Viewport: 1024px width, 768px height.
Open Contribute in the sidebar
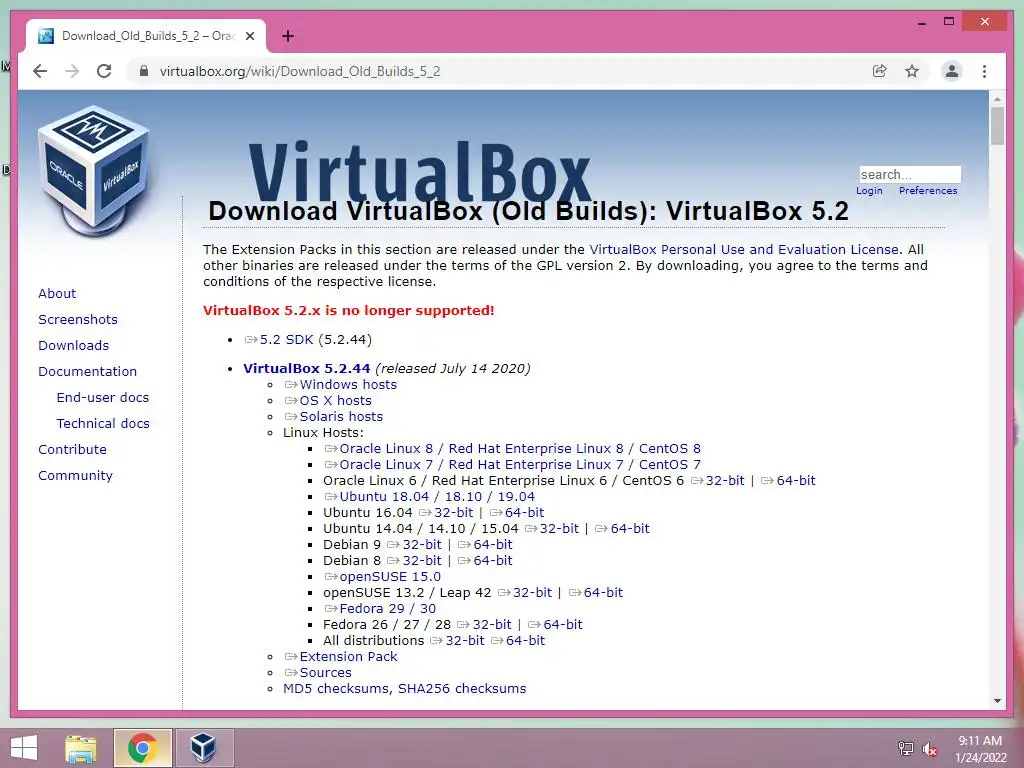pos(72,450)
